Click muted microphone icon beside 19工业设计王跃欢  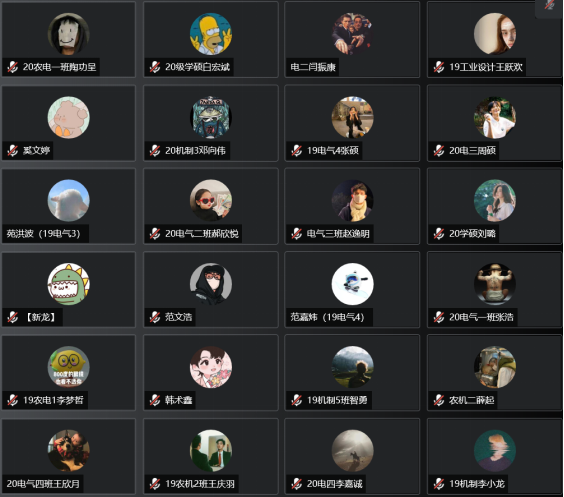coord(439,67)
